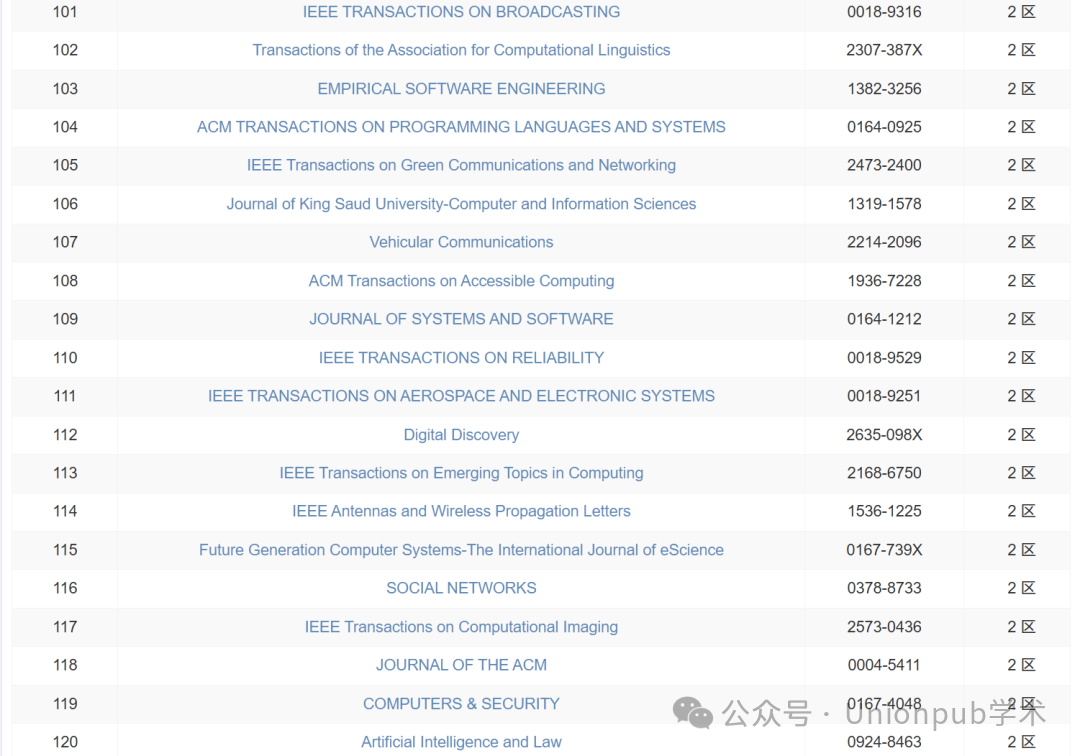Click the 2 区 cell in row 102

click(1021, 50)
